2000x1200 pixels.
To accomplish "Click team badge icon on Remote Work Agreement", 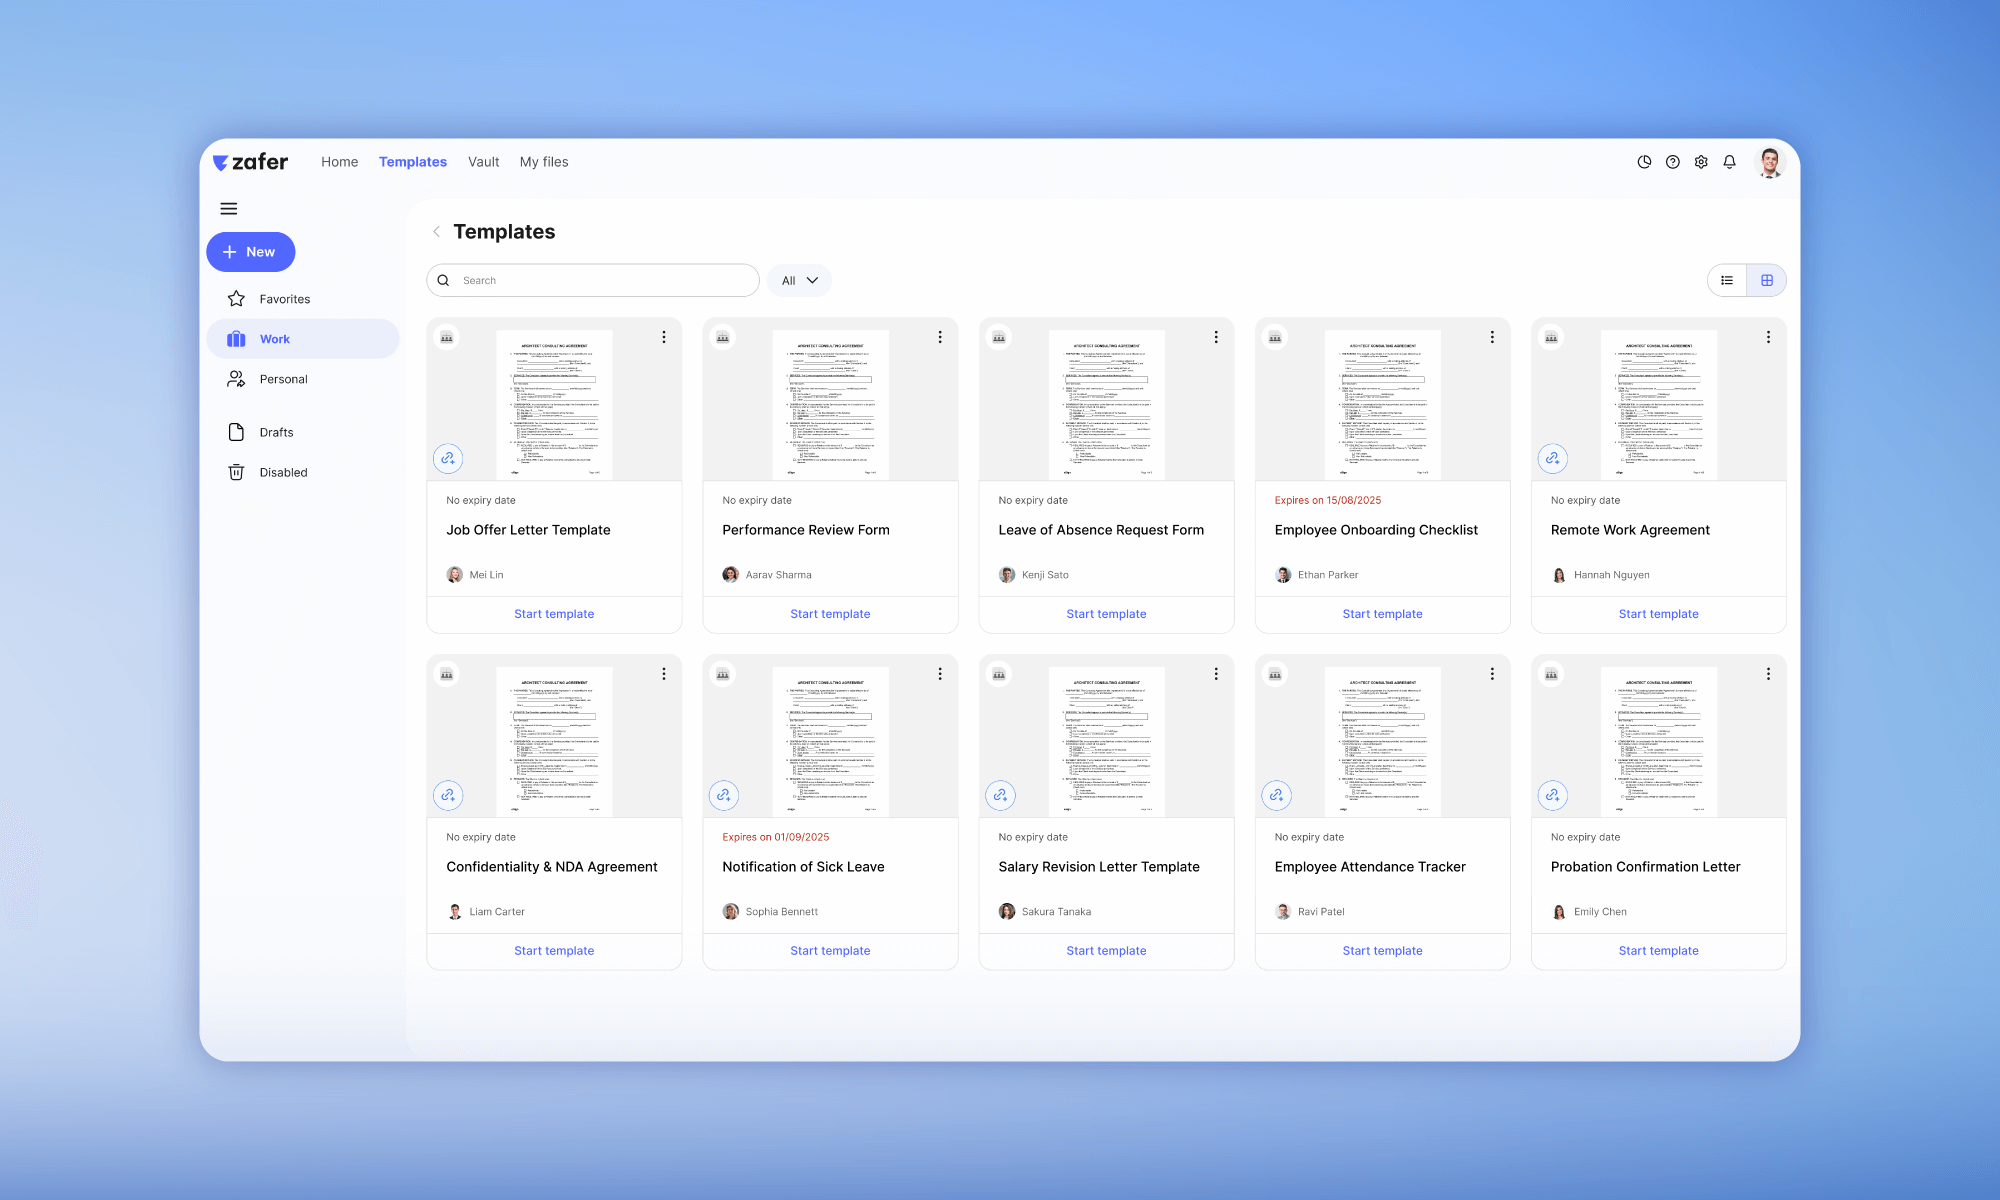I will (x=1551, y=338).
